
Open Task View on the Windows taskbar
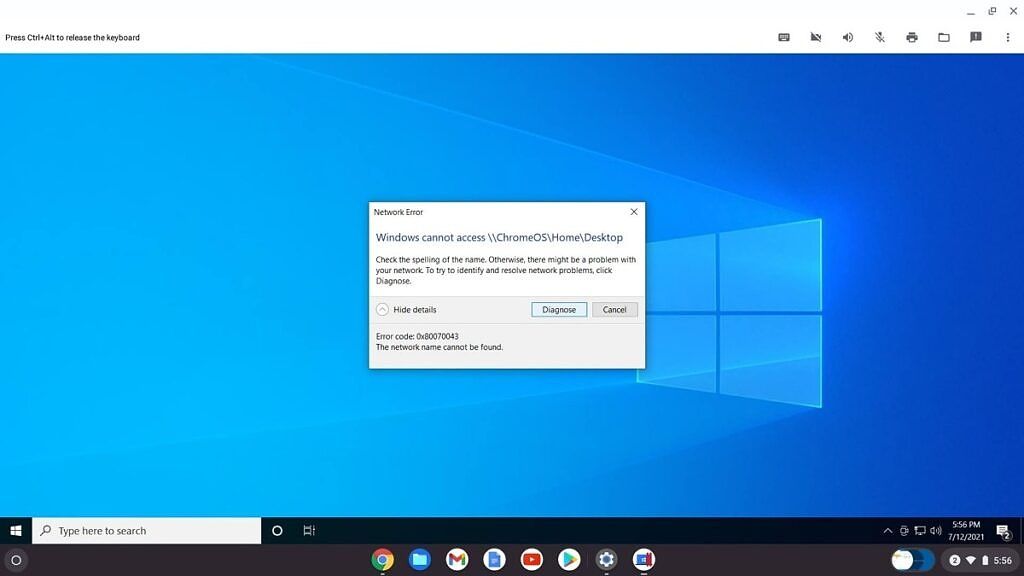(x=310, y=530)
